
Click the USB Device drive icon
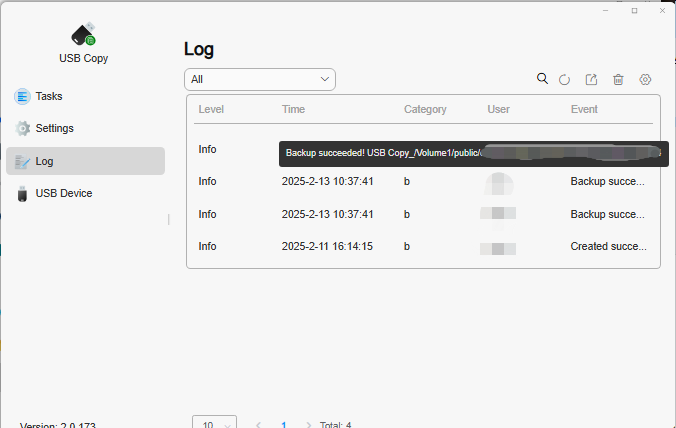tap(22, 194)
